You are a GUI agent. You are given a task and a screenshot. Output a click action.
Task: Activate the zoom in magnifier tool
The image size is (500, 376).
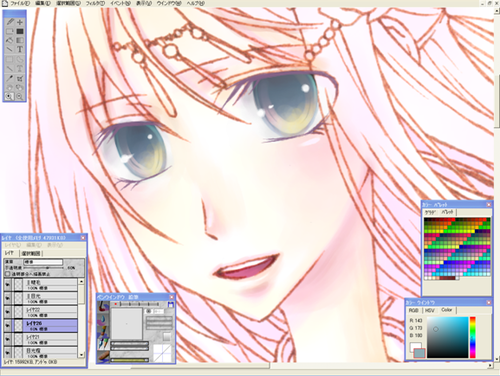(x=10, y=97)
